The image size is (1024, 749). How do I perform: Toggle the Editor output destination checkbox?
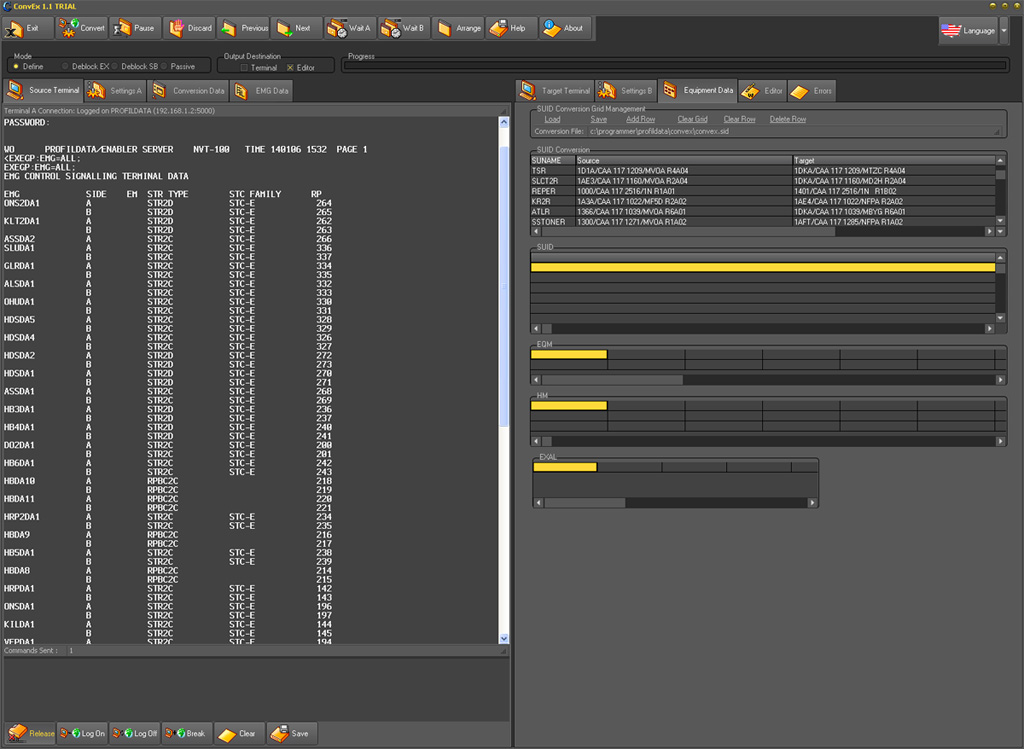coord(291,67)
